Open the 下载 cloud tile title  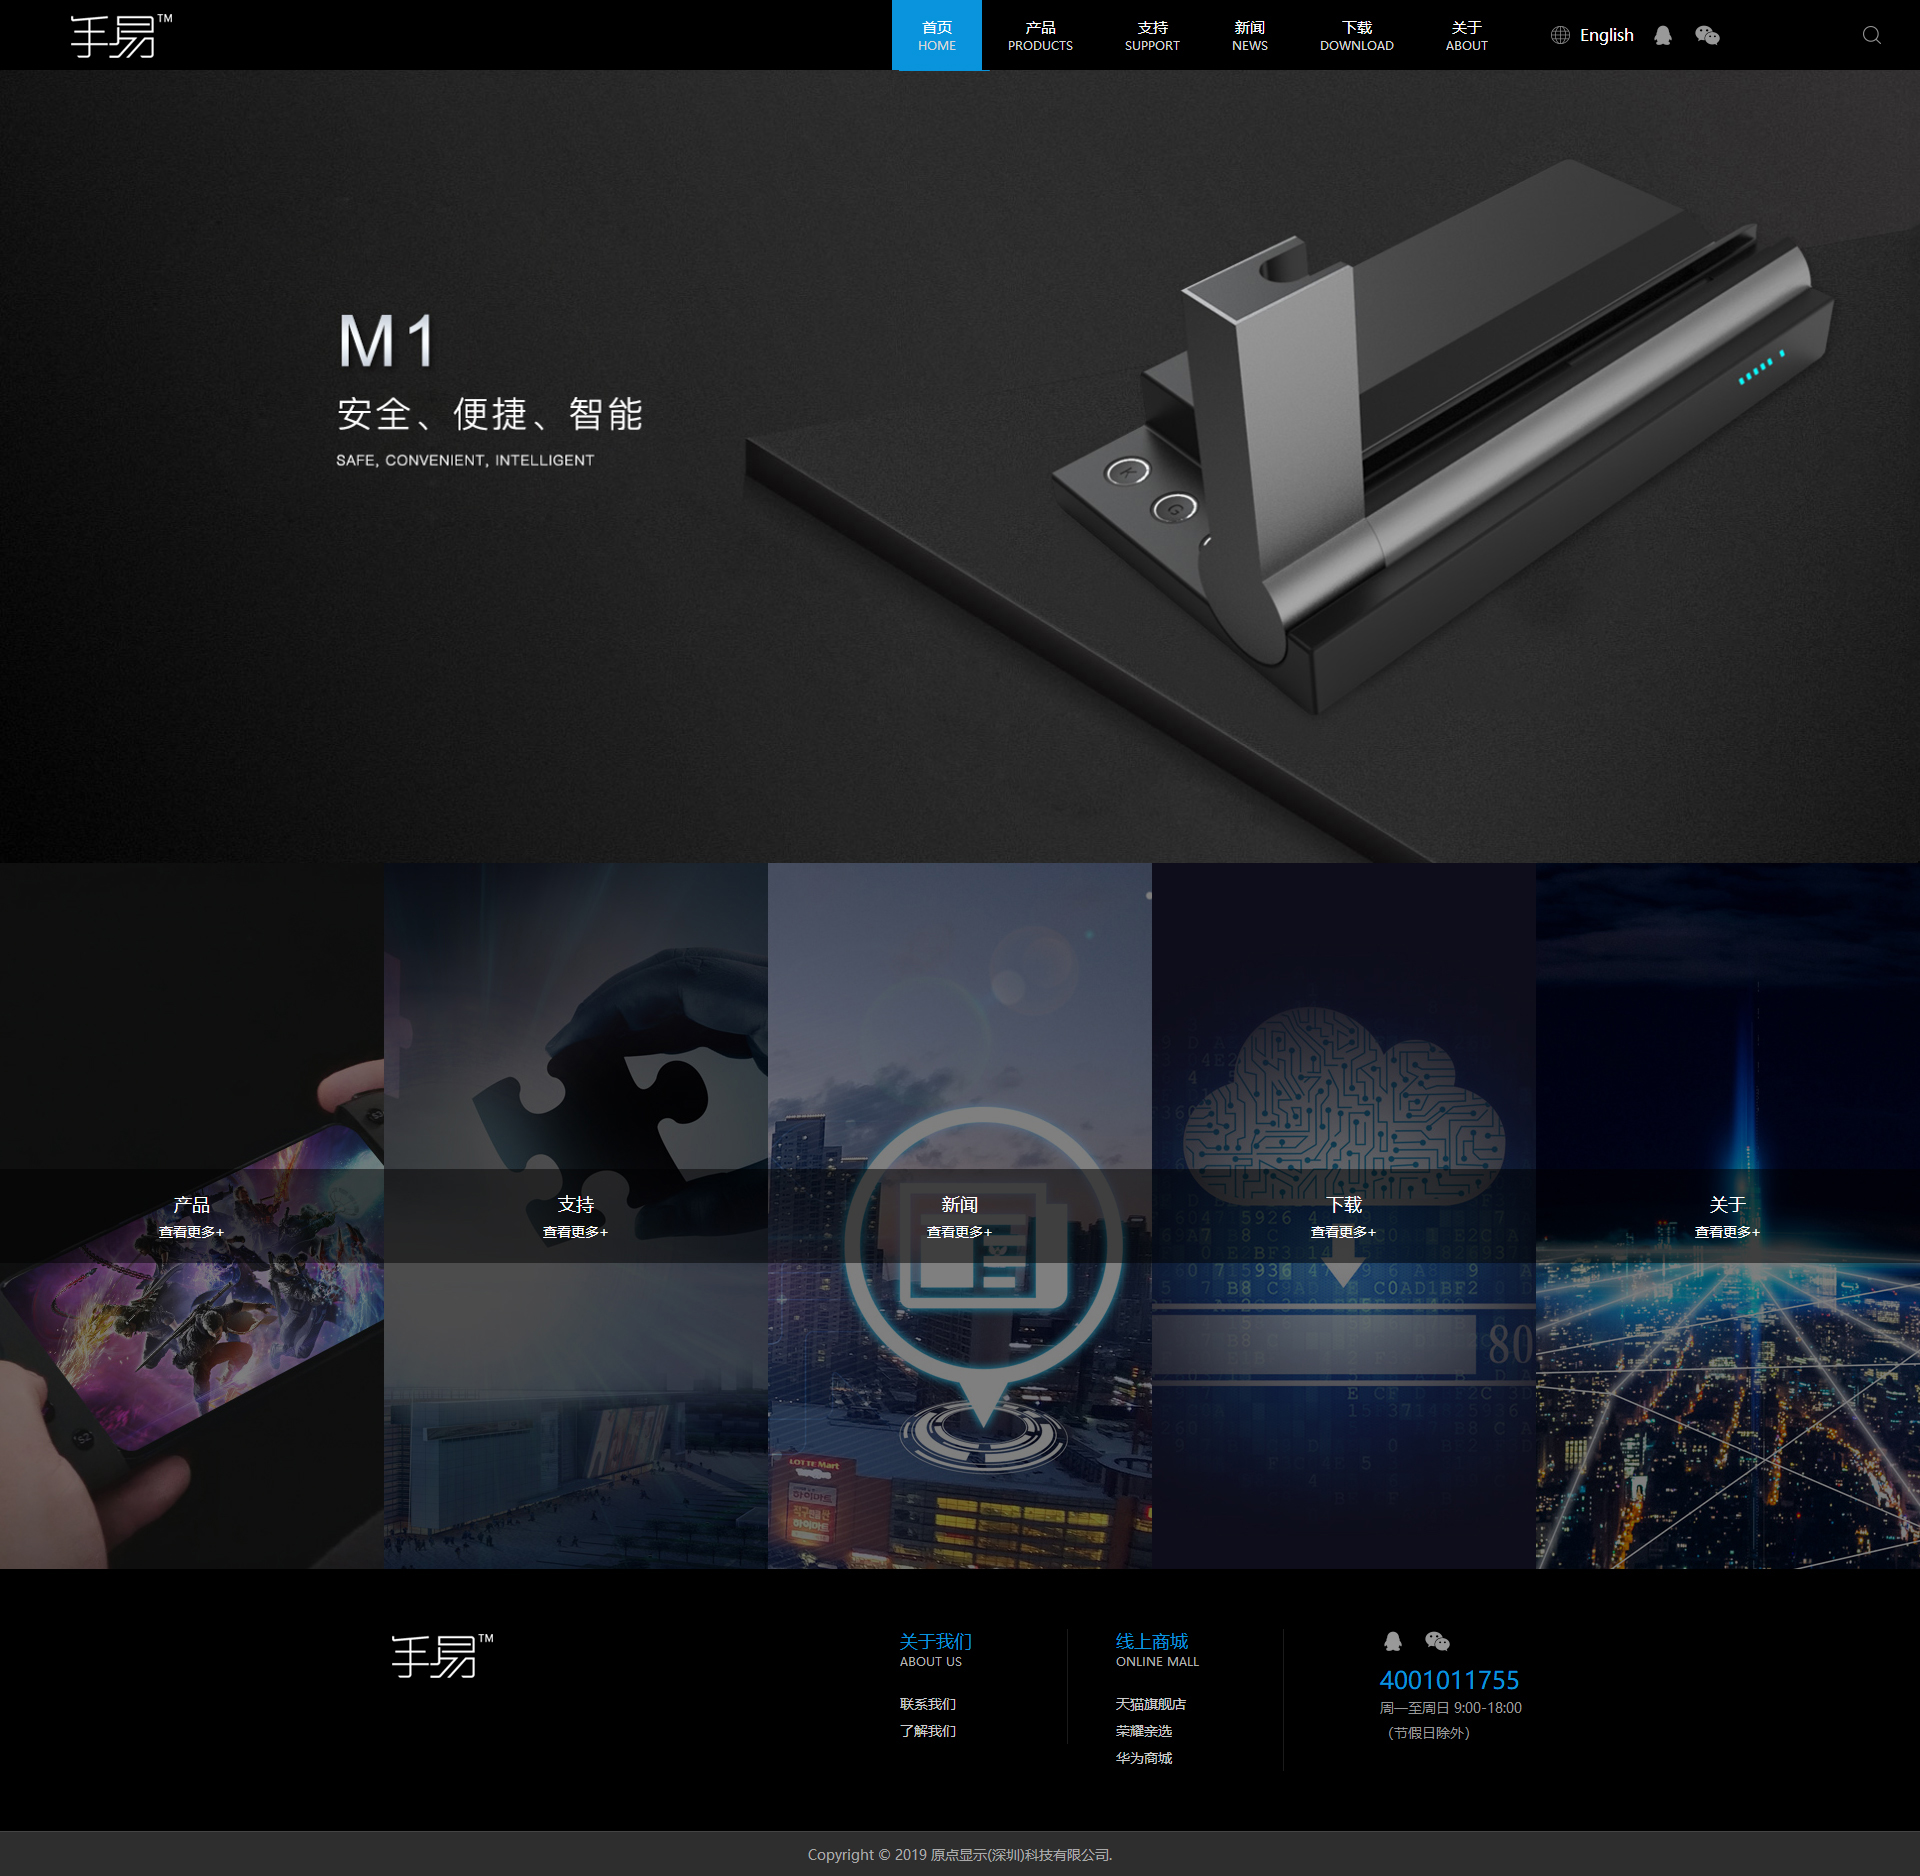pos(1343,1204)
